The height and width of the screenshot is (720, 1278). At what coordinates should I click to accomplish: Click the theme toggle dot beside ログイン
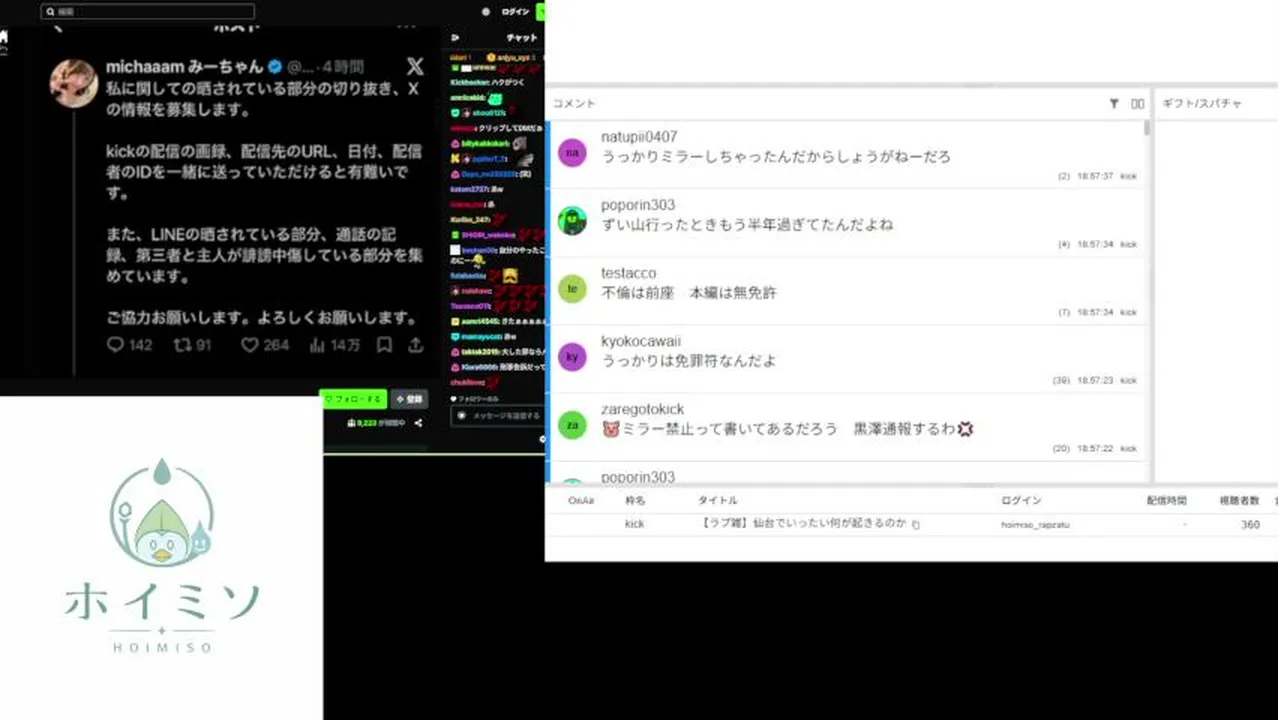[486, 12]
